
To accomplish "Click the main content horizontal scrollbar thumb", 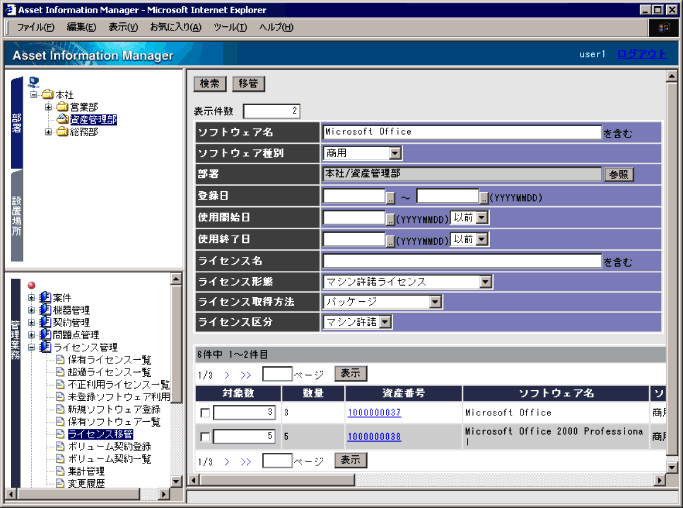I will [x=277, y=480].
